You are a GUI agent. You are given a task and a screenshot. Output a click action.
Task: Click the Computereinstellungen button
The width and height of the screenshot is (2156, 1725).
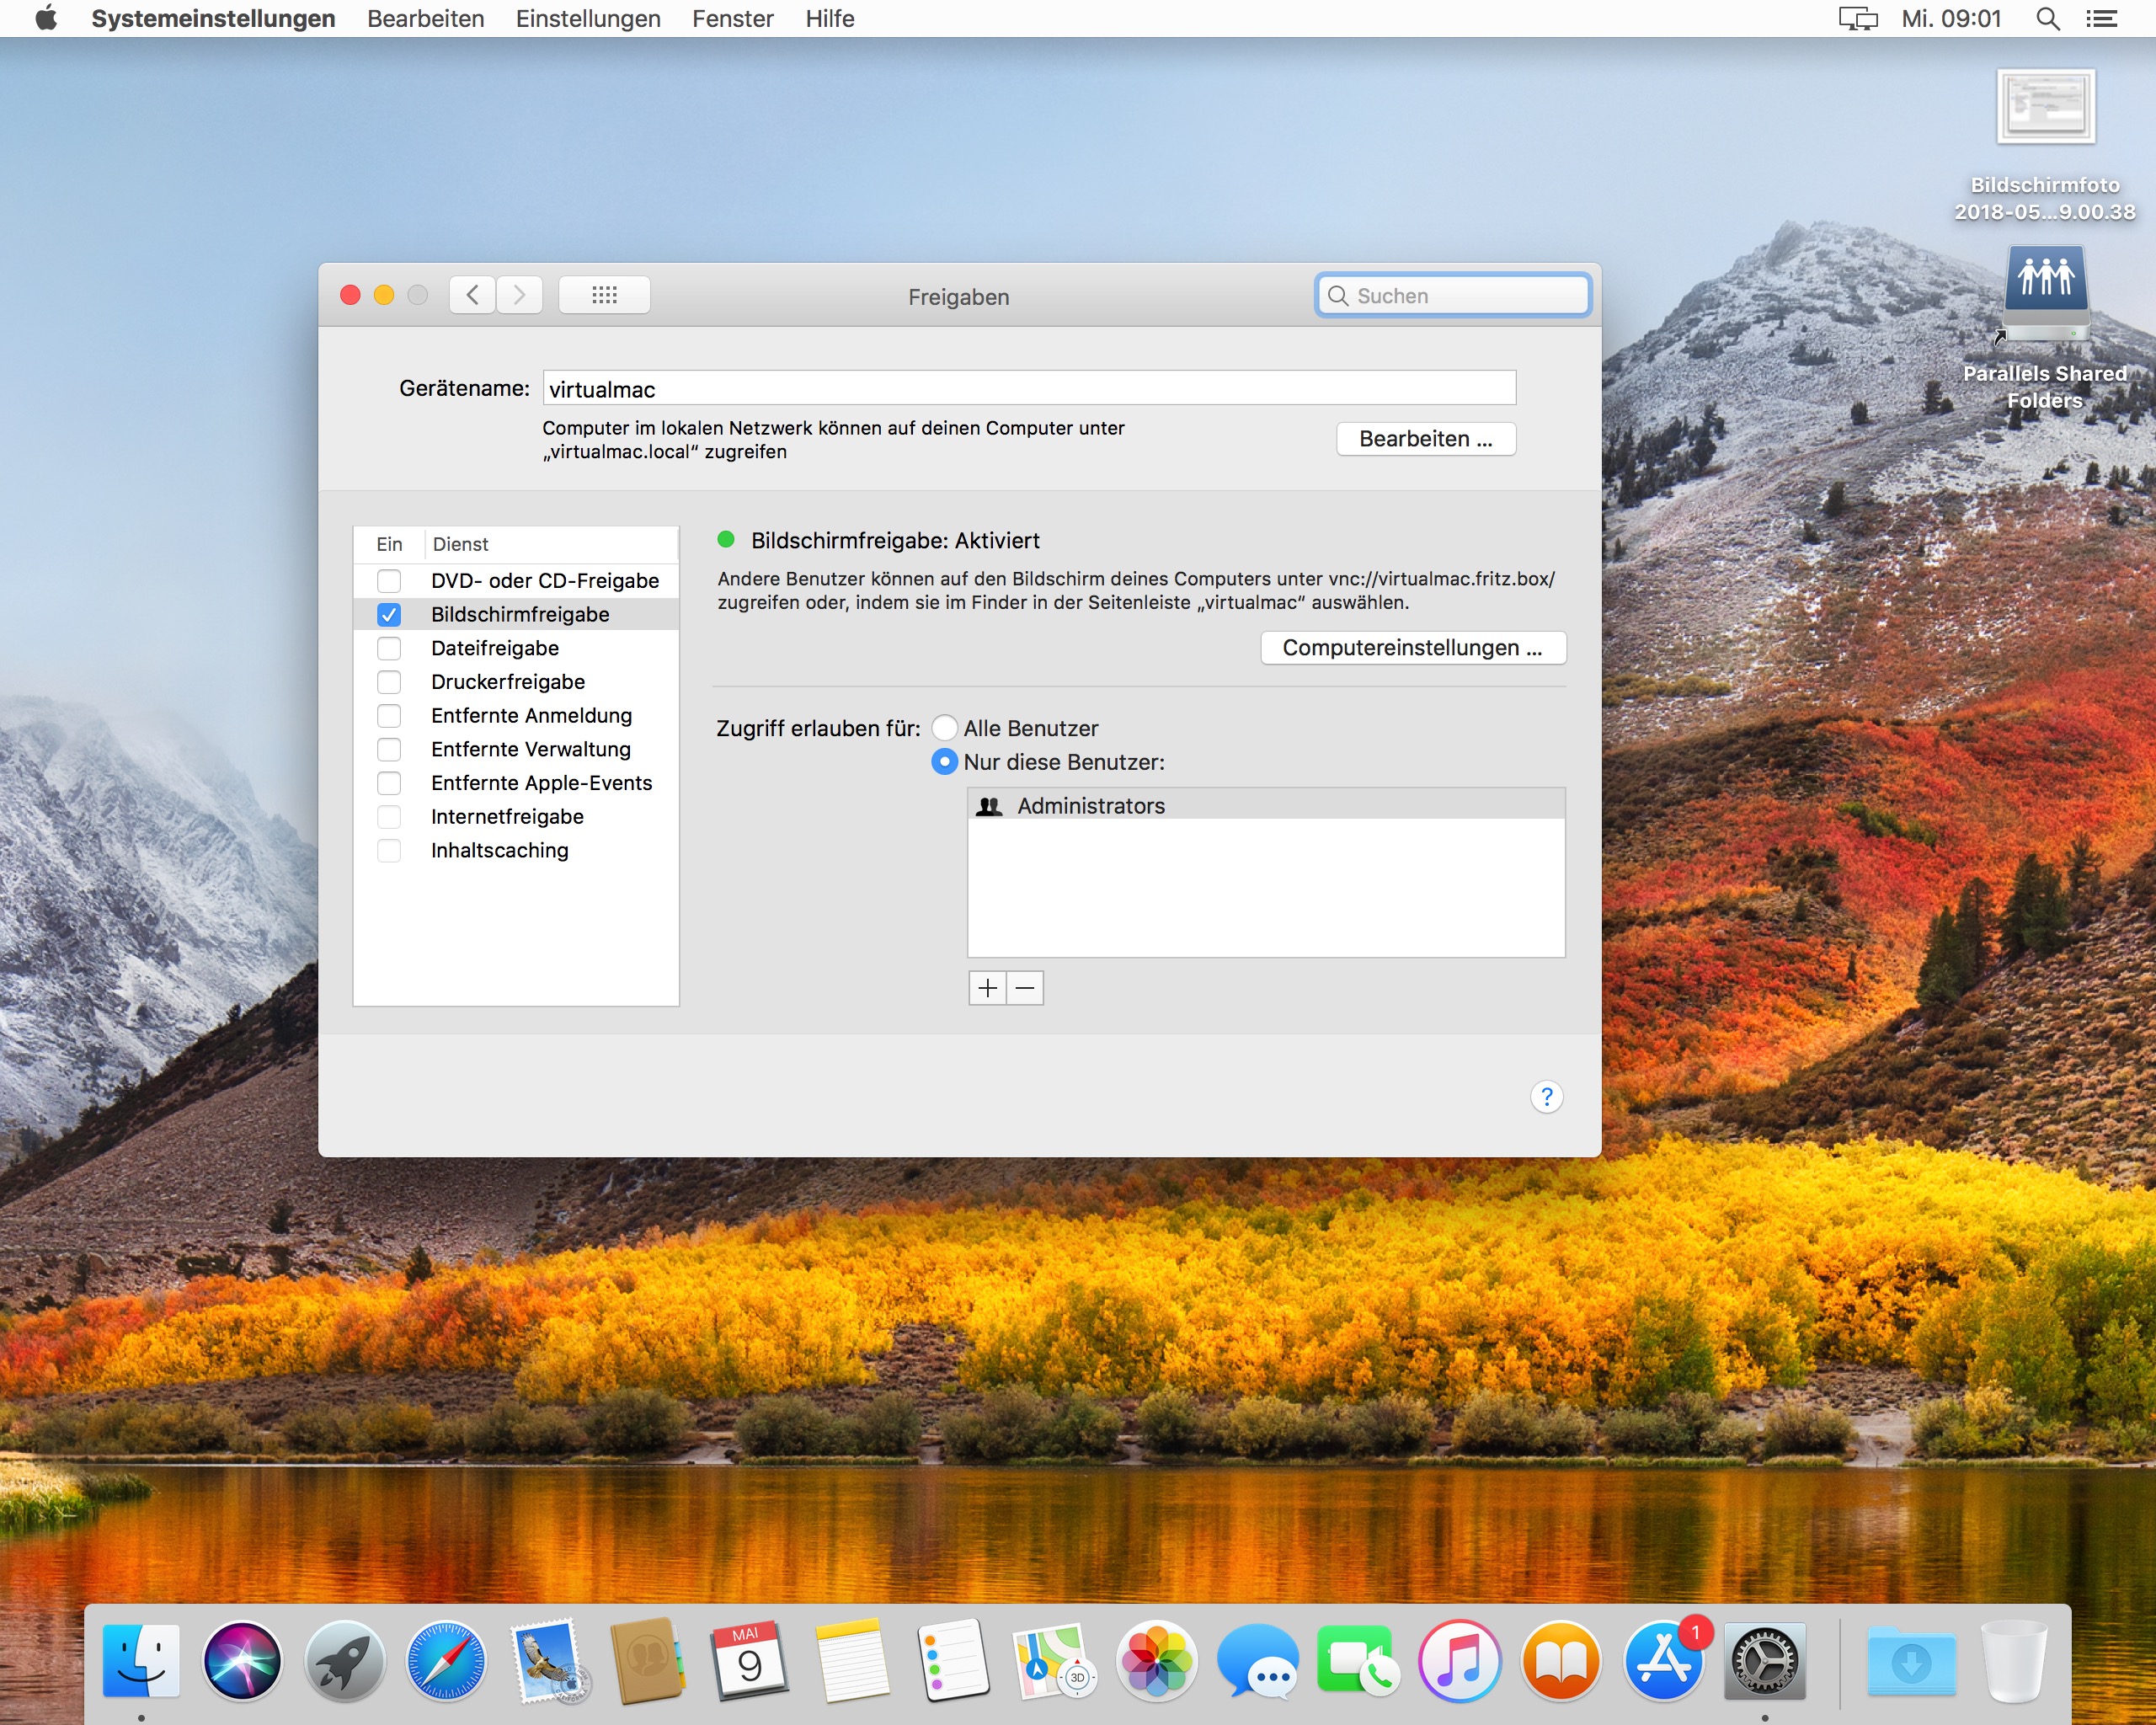coord(1412,648)
